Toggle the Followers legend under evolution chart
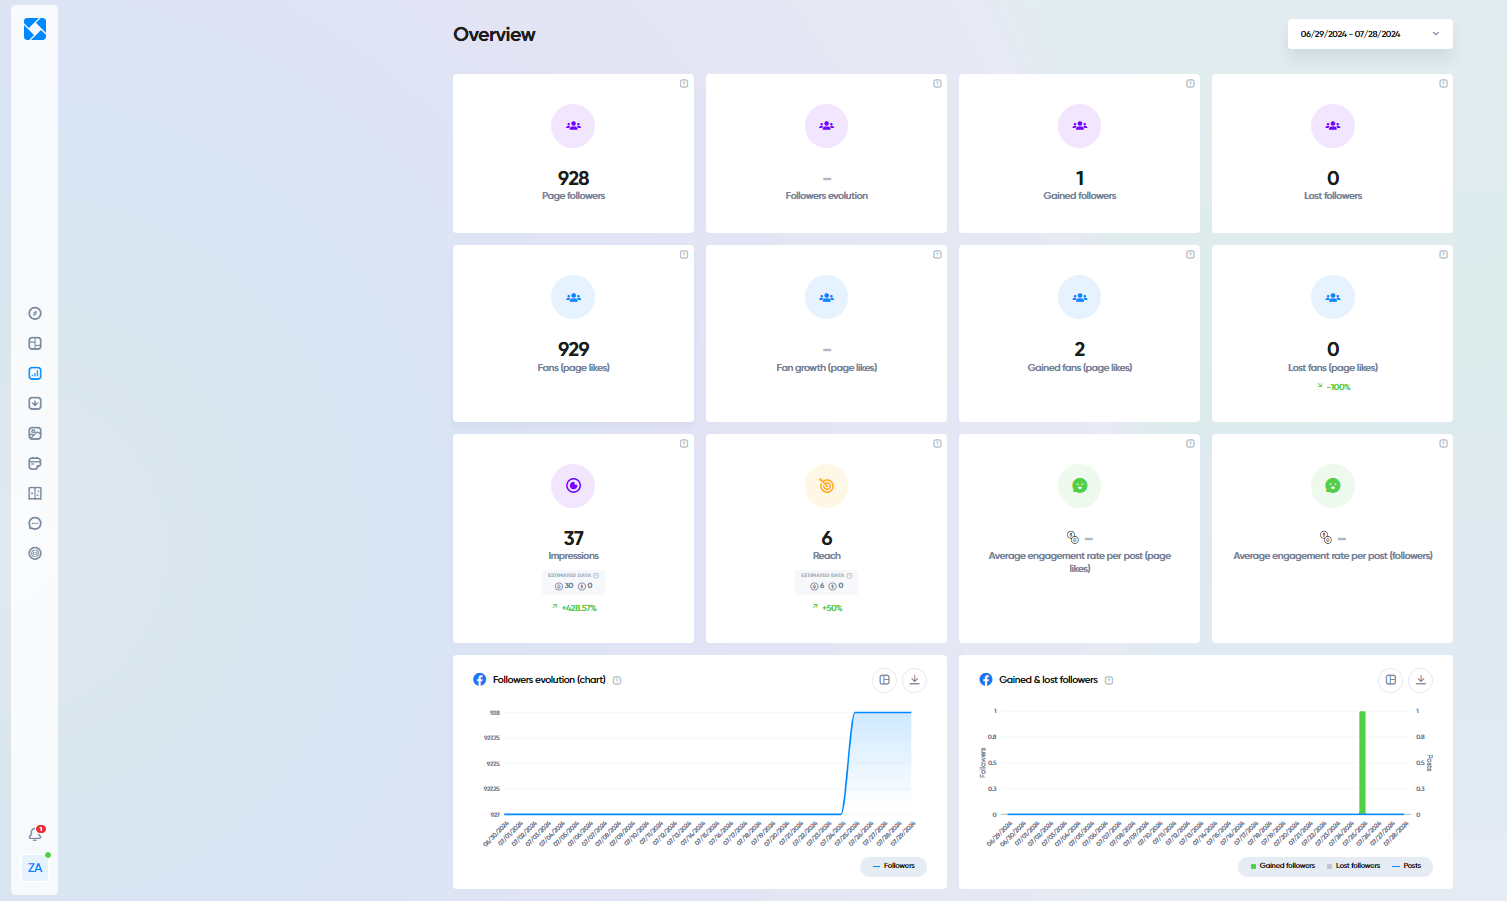The width and height of the screenshot is (1507, 901). 893,867
